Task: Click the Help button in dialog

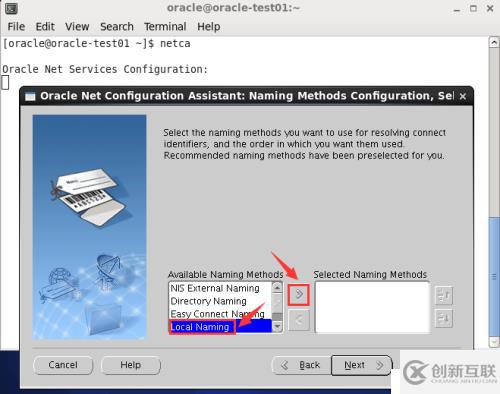Action: [x=131, y=365]
